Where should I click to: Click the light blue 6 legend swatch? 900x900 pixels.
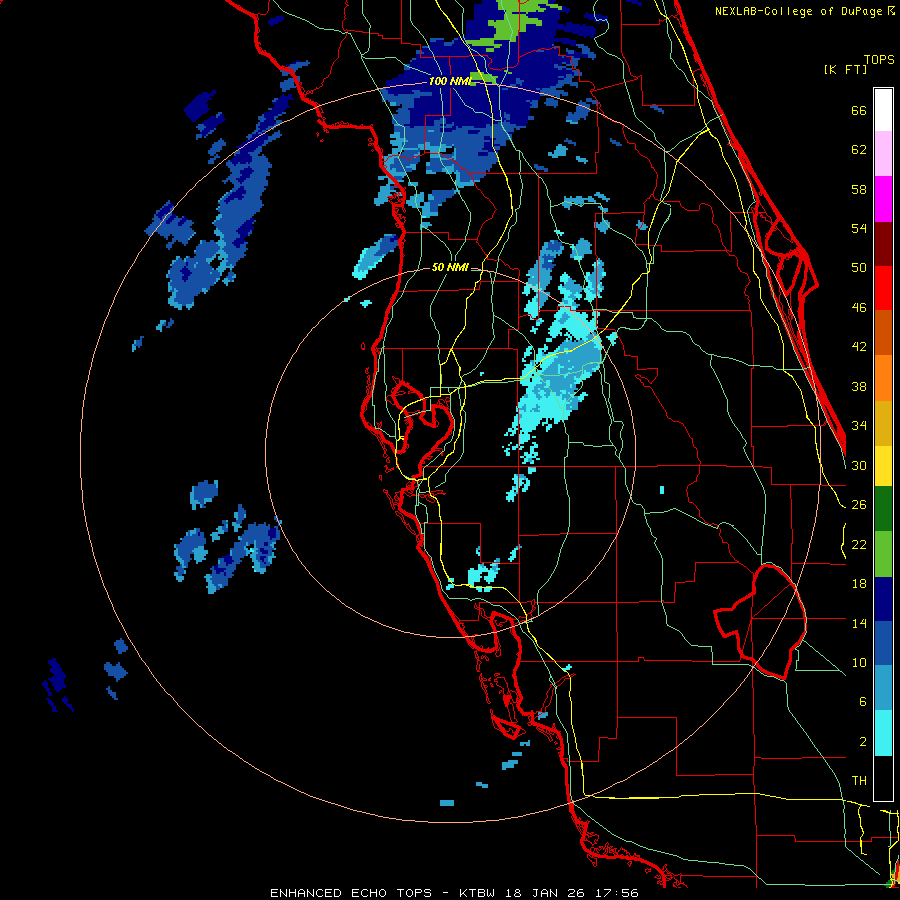883,688
